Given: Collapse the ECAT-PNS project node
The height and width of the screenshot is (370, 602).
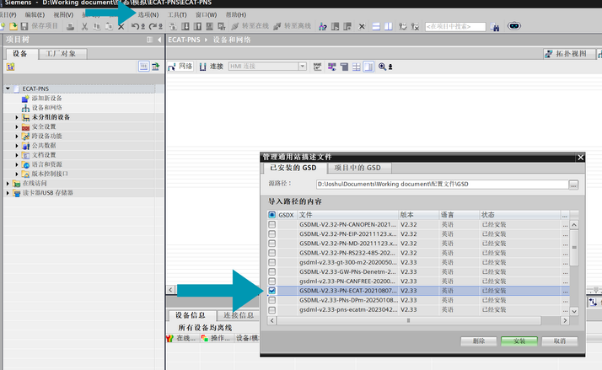Looking at the screenshot, I should pyautogui.click(x=8, y=89).
